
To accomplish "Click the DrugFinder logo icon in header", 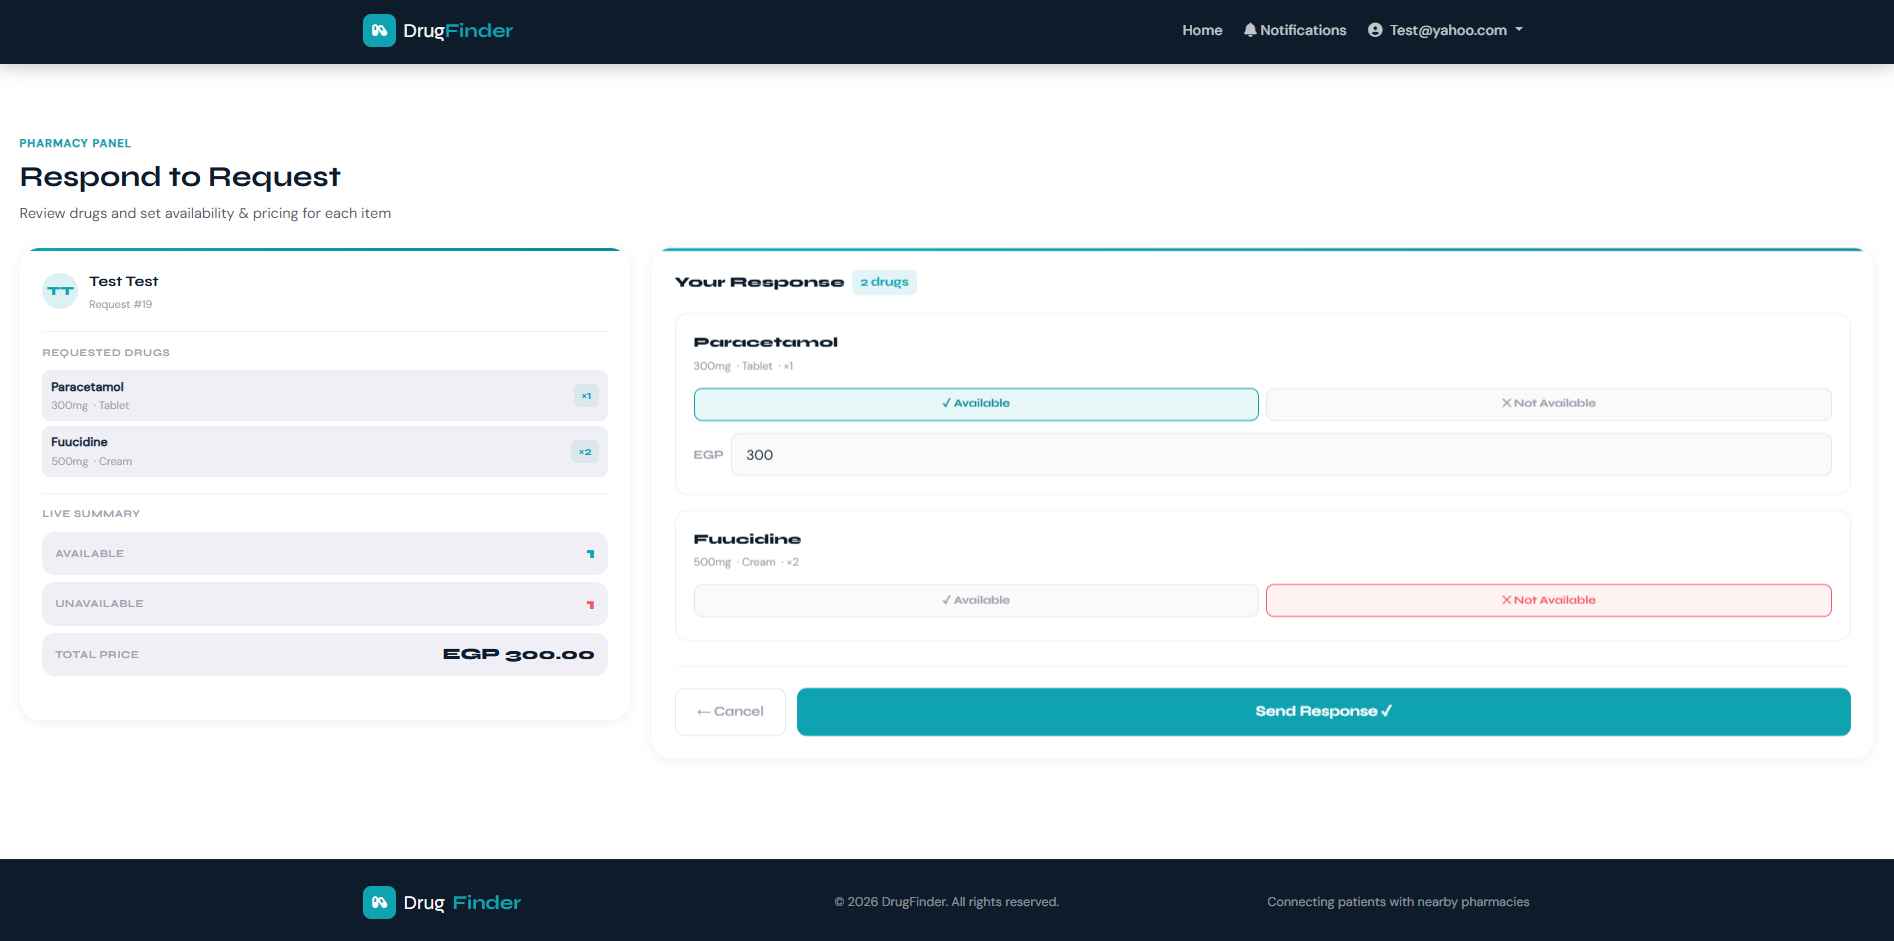I will [379, 31].
